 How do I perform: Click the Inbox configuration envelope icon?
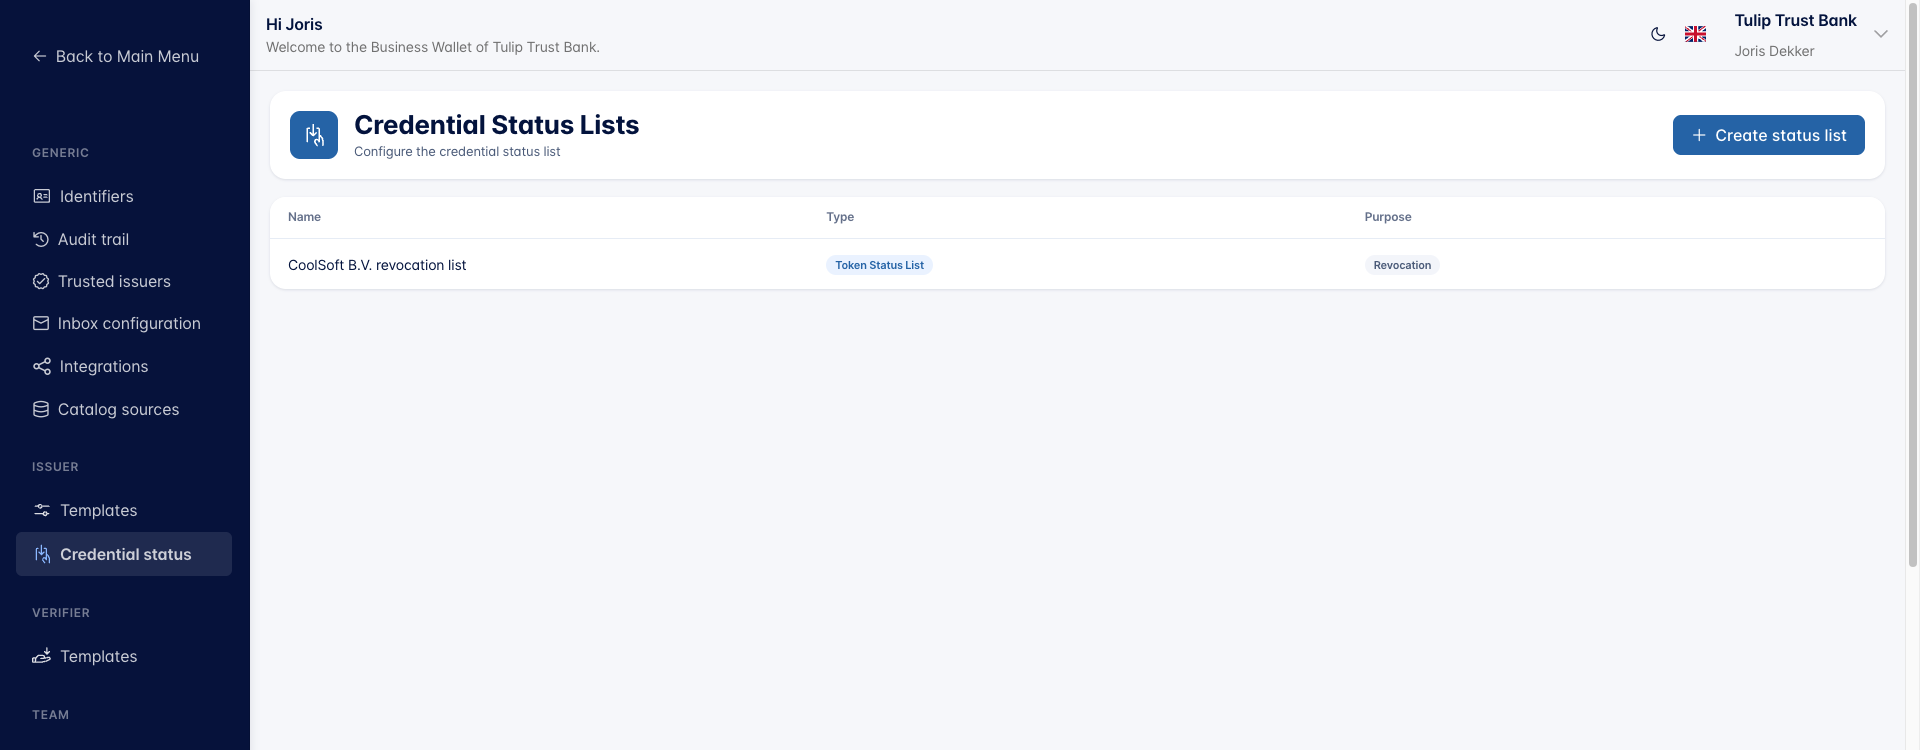[x=41, y=323]
